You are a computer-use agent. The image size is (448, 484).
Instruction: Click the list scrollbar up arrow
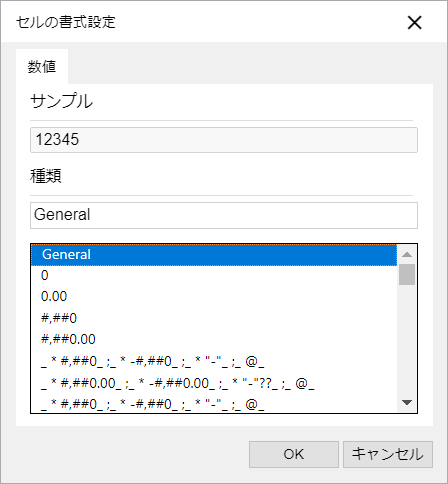click(x=407, y=254)
